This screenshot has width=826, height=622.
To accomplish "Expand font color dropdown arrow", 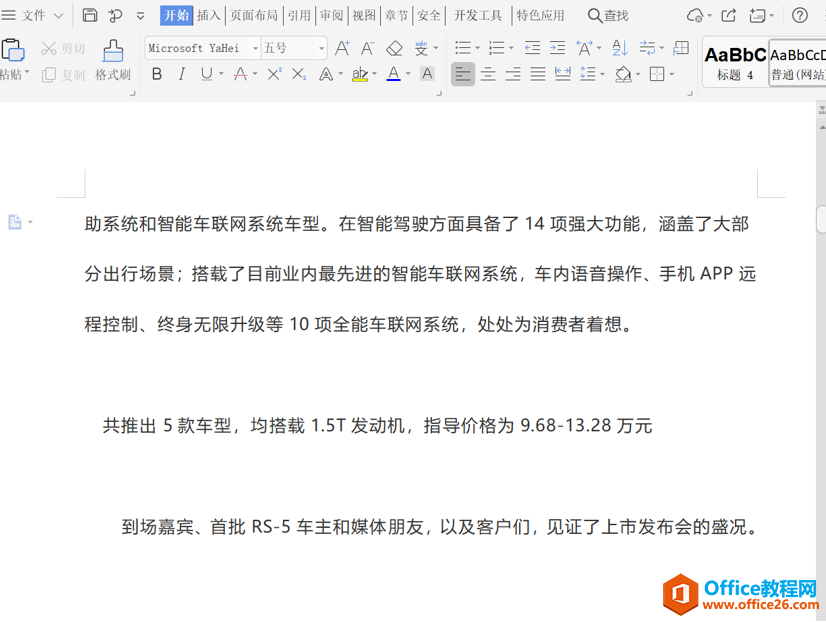I will [408, 74].
